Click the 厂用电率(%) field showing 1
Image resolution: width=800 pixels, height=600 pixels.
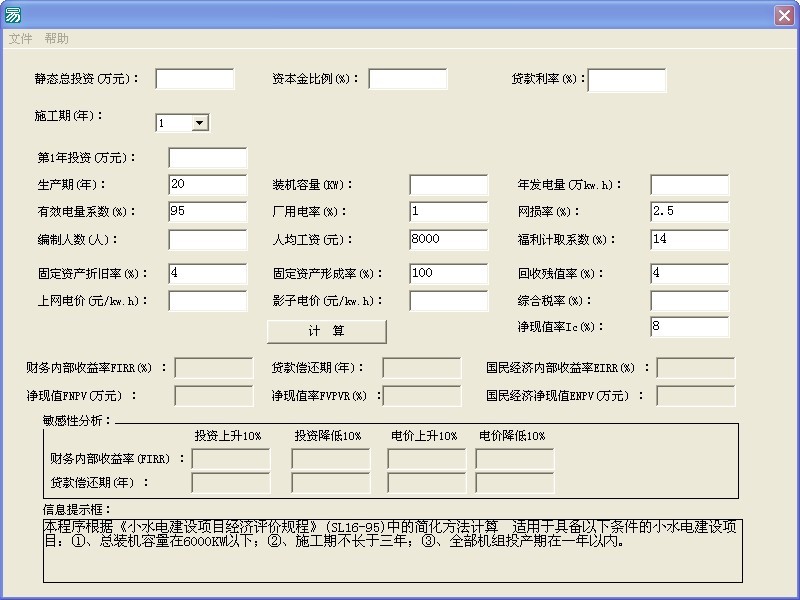448,212
